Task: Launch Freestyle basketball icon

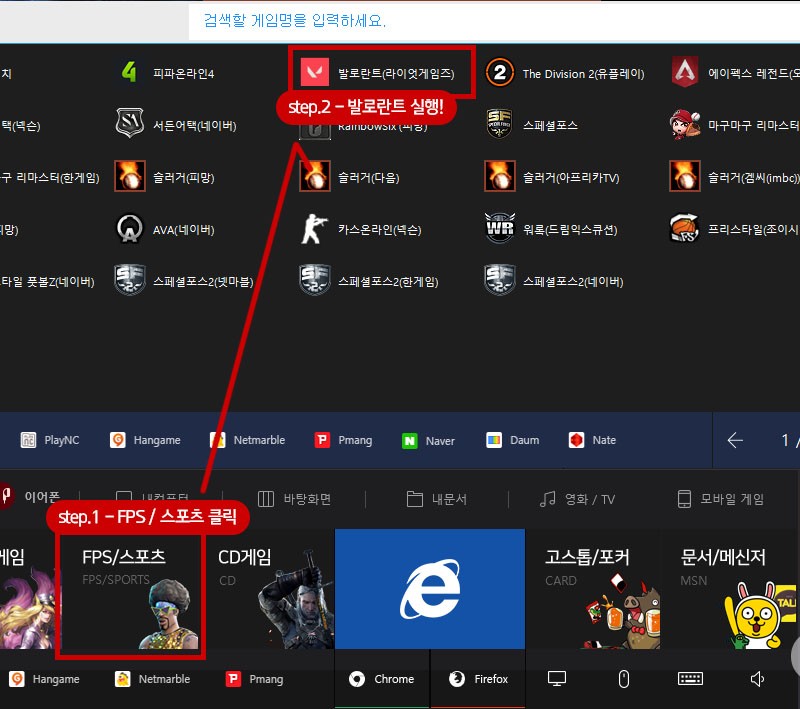Action: pyautogui.click(x=685, y=229)
